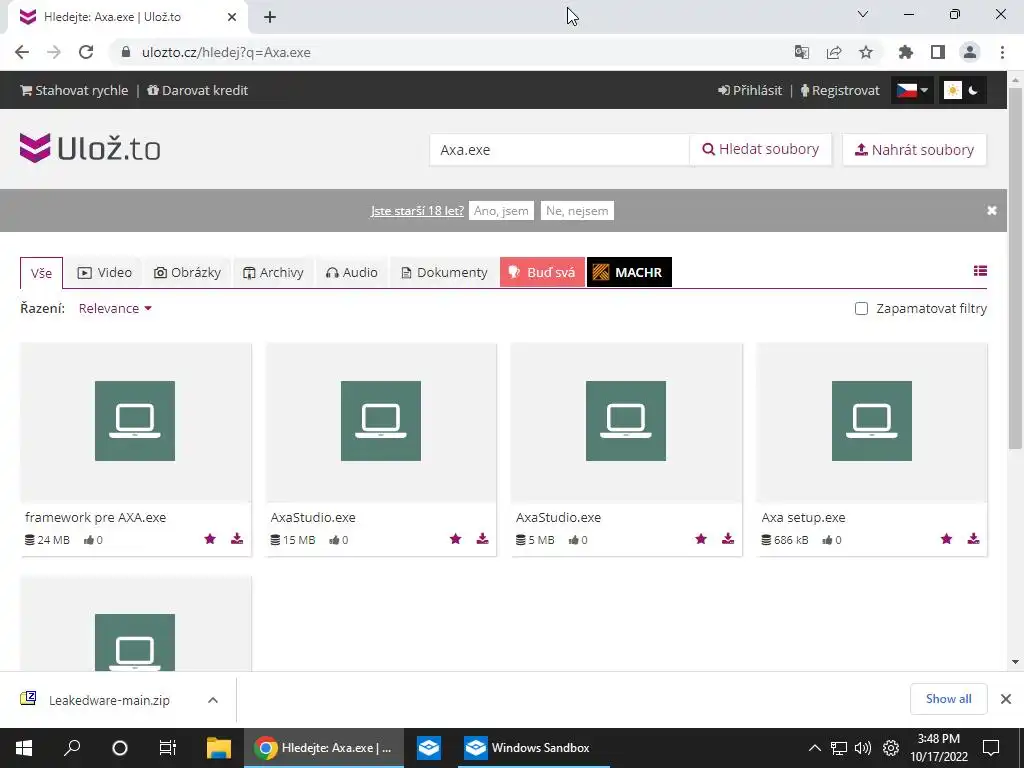The height and width of the screenshot is (768, 1024).
Task: Click the Chrome back arrow
Action: [x=22, y=52]
